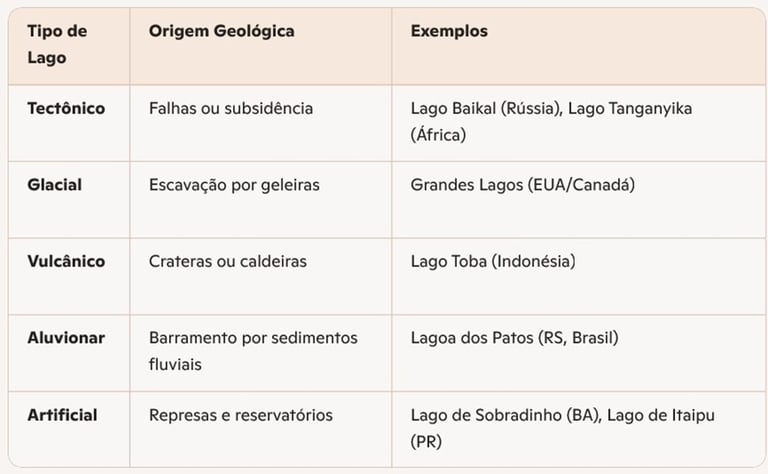Click the 'Aluvionar' row label
The image size is (768, 474).
[x=66, y=338]
